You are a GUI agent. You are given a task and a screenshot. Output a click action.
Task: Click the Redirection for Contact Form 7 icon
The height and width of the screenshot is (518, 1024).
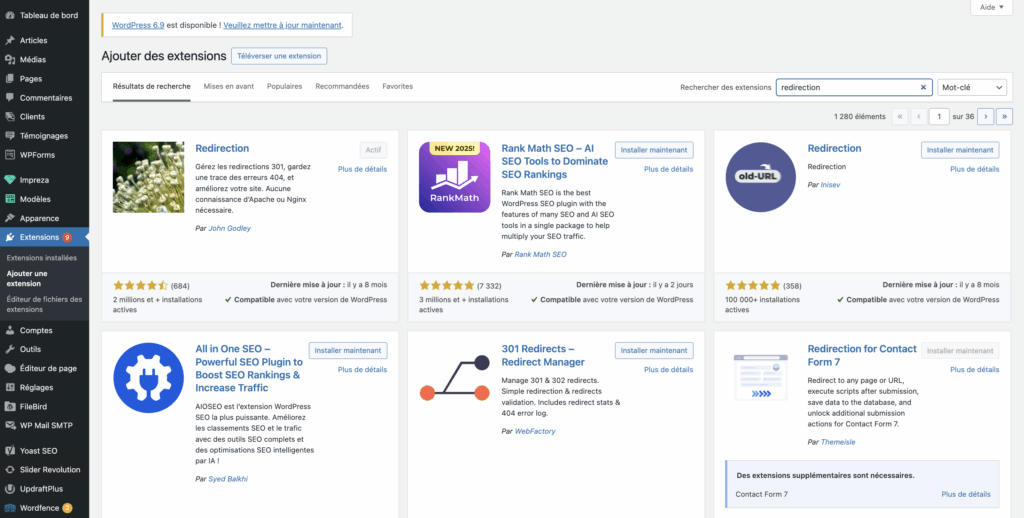(x=759, y=377)
